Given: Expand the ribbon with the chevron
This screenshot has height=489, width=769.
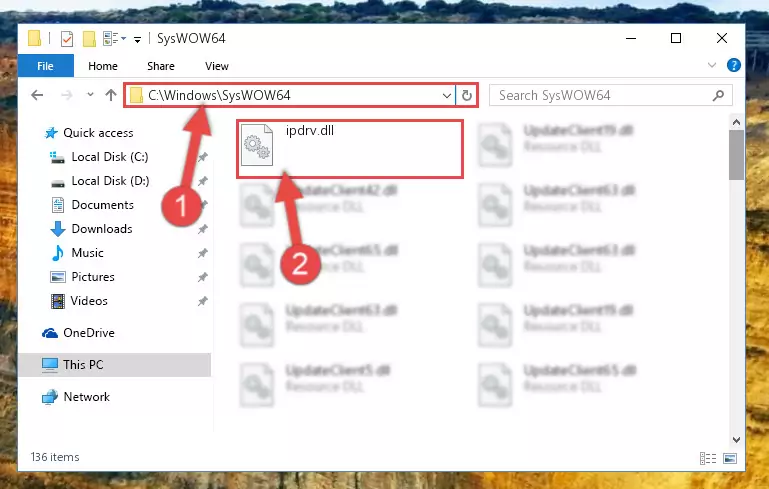Looking at the screenshot, I should coord(712,65).
